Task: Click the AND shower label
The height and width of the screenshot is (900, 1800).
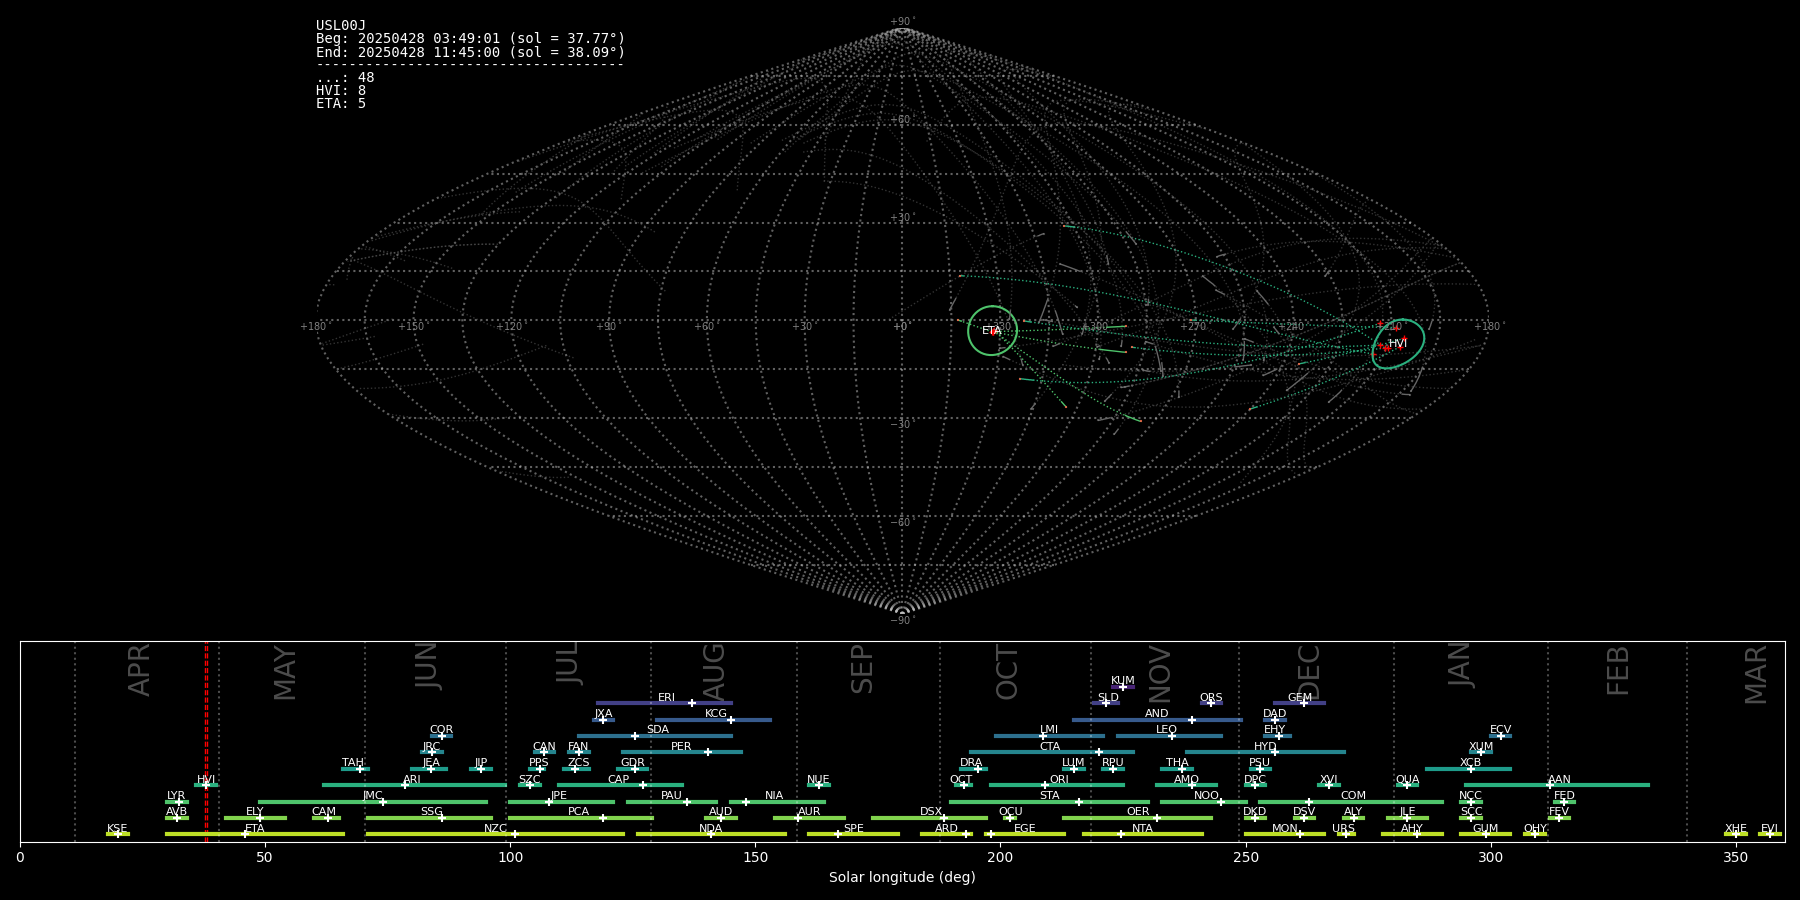Action: click(x=1157, y=714)
